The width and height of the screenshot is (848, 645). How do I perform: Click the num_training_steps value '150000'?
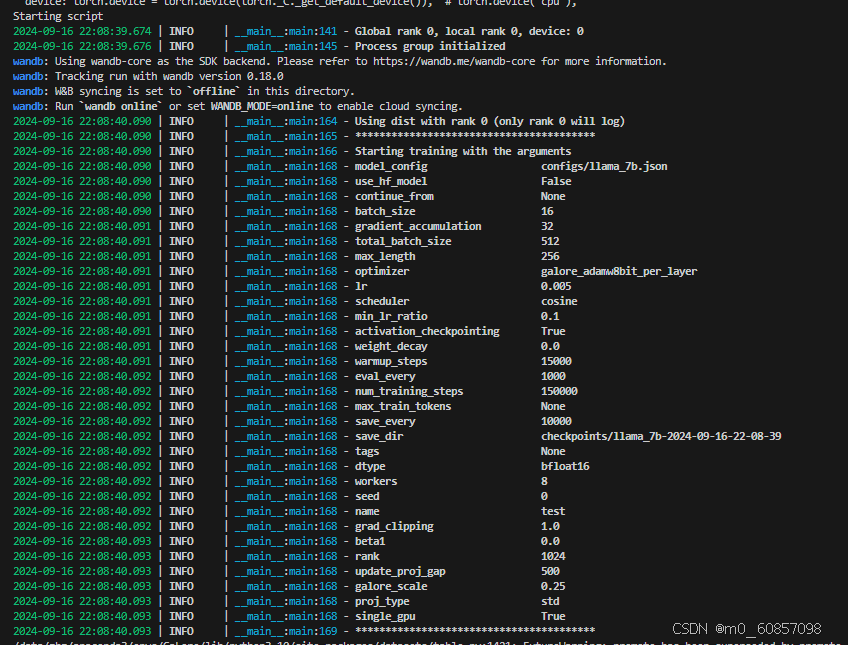[x=559, y=391]
